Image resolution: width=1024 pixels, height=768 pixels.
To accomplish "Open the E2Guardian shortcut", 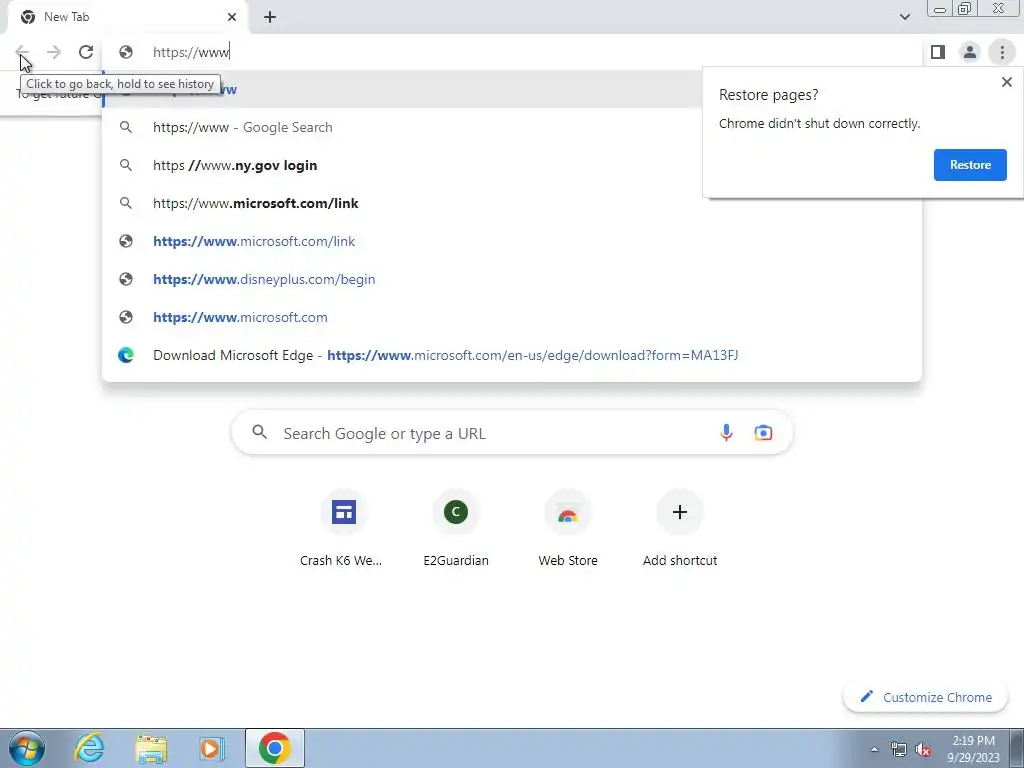I will tap(456, 528).
